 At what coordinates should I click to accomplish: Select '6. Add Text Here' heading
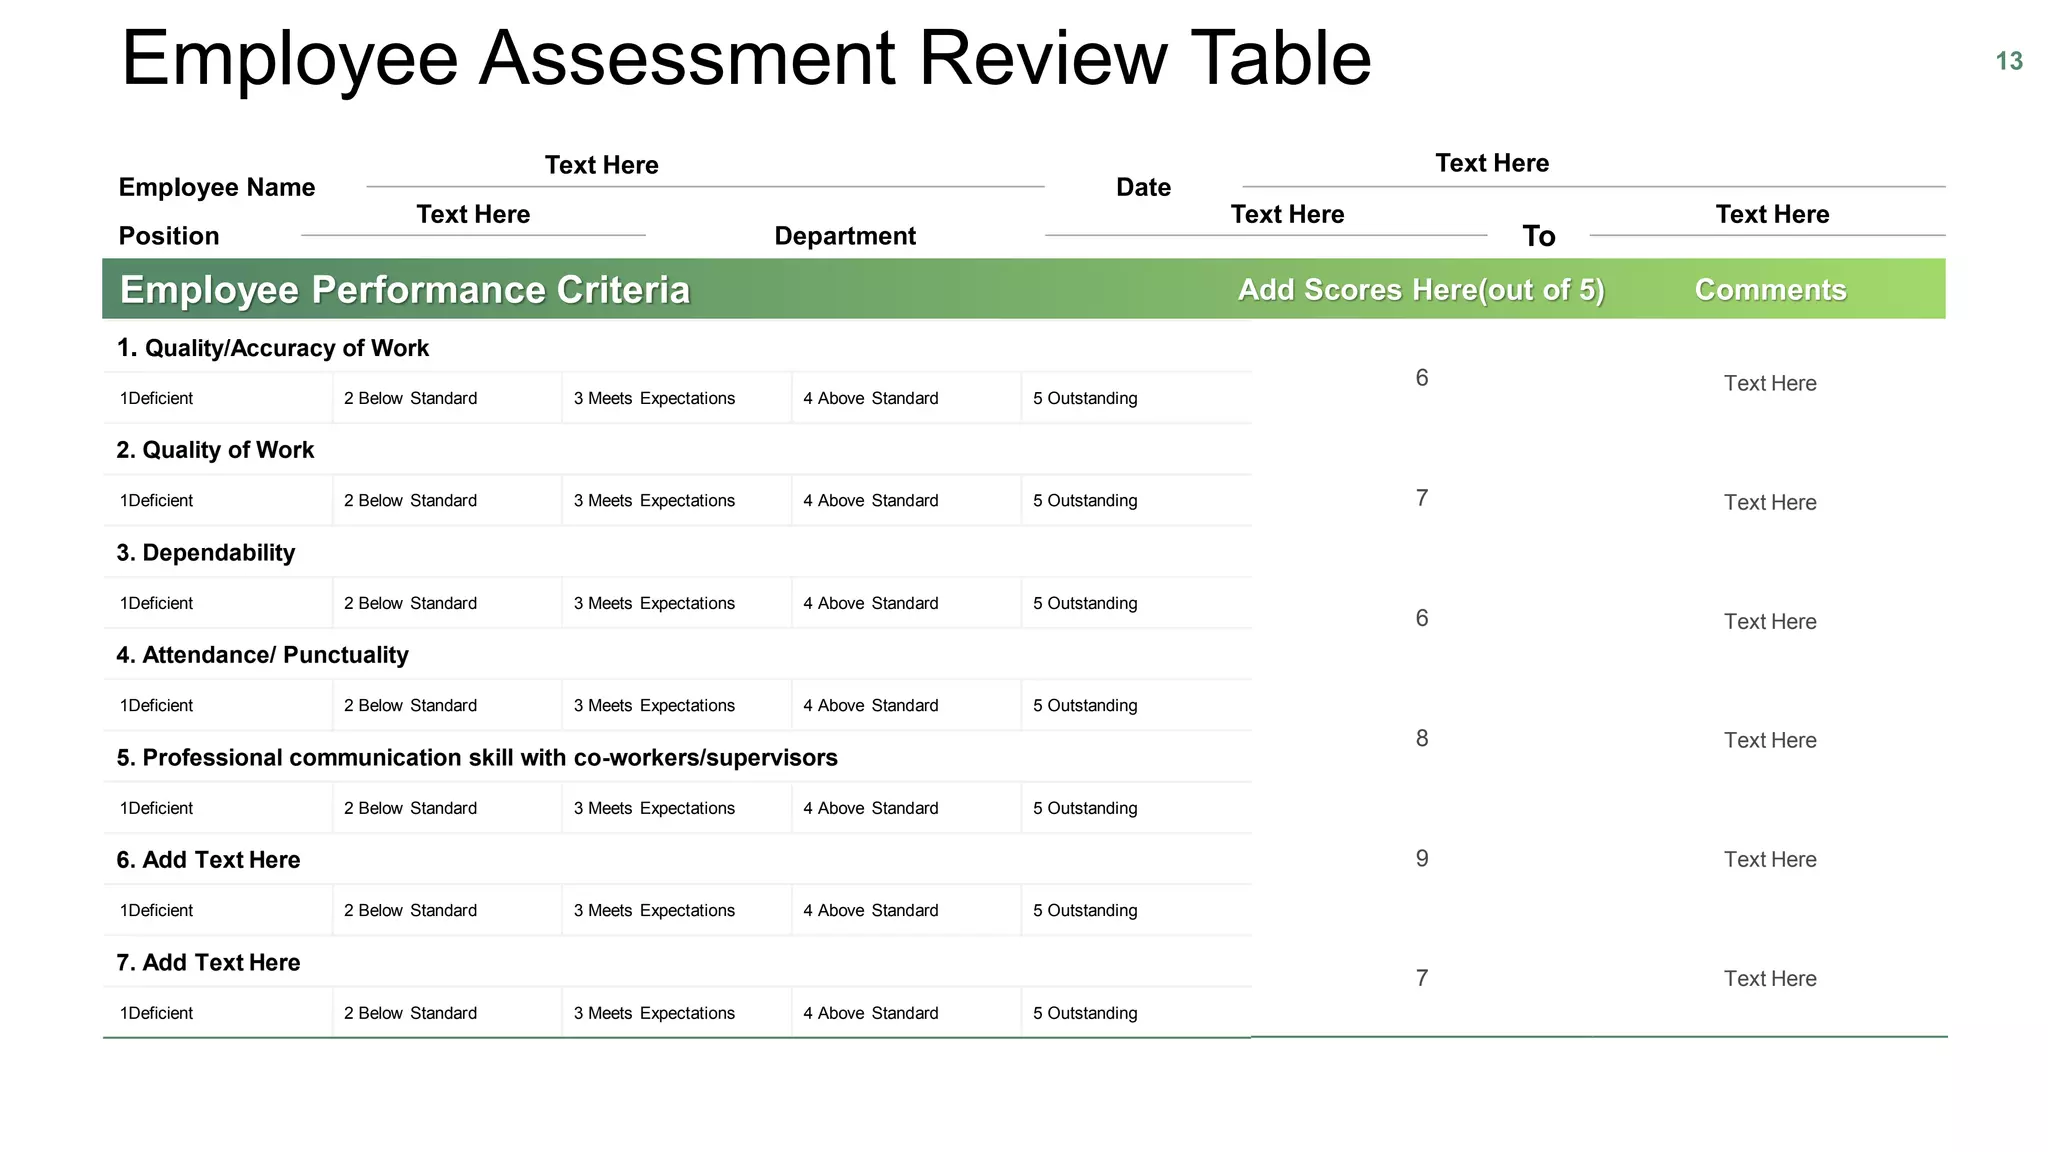208,860
